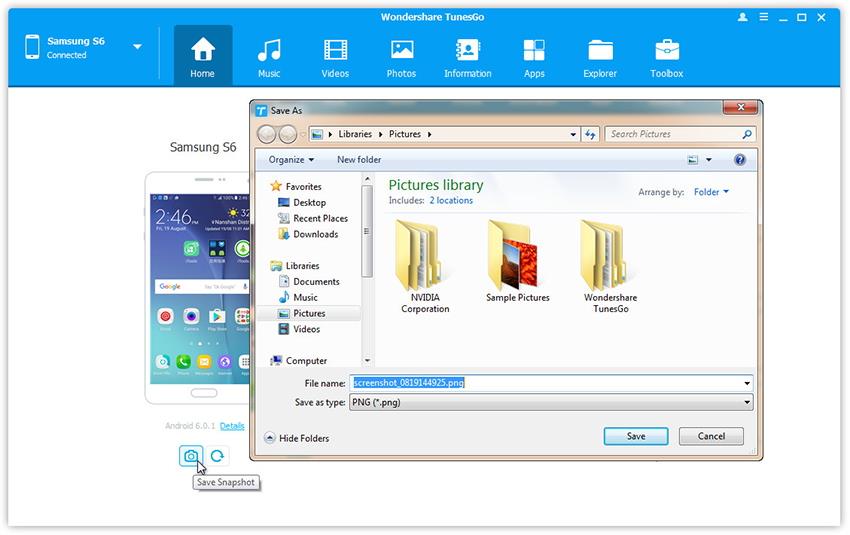850x535 pixels.
Task: Collapse the dialog with Hide Folders
Action: click(x=297, y=438)
